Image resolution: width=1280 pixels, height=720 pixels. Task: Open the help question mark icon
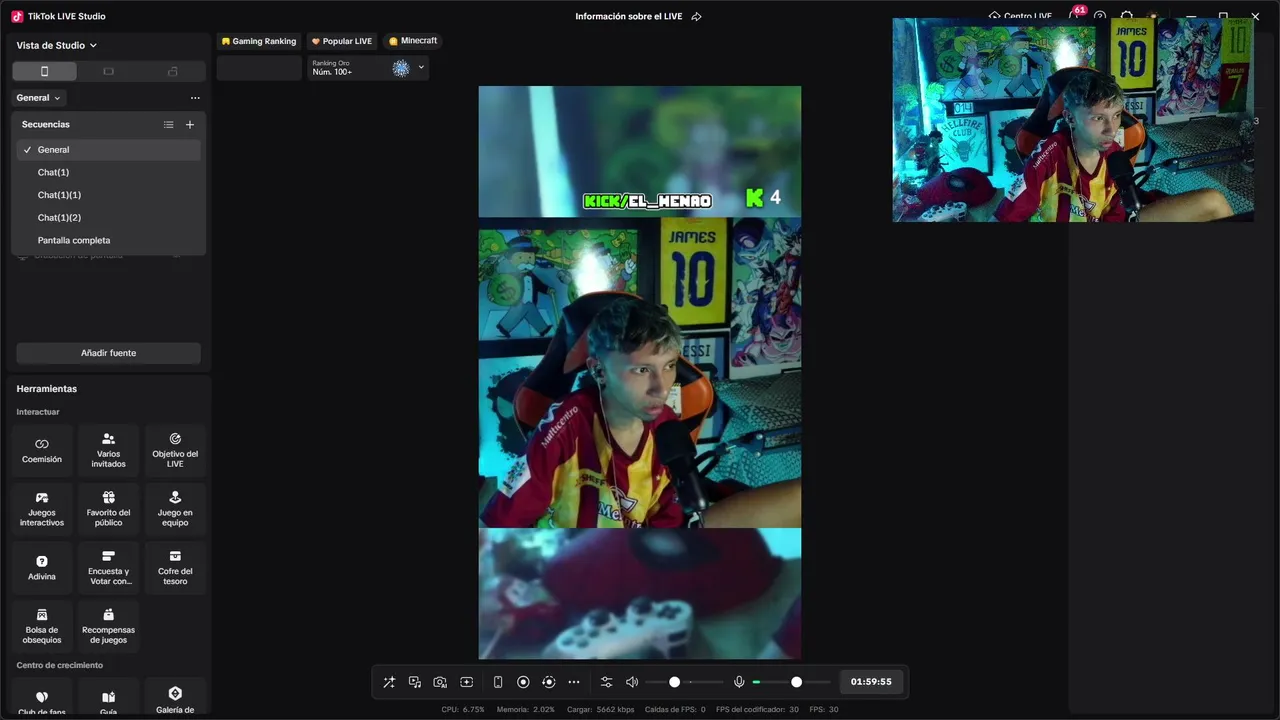(x=1100, y=16)
